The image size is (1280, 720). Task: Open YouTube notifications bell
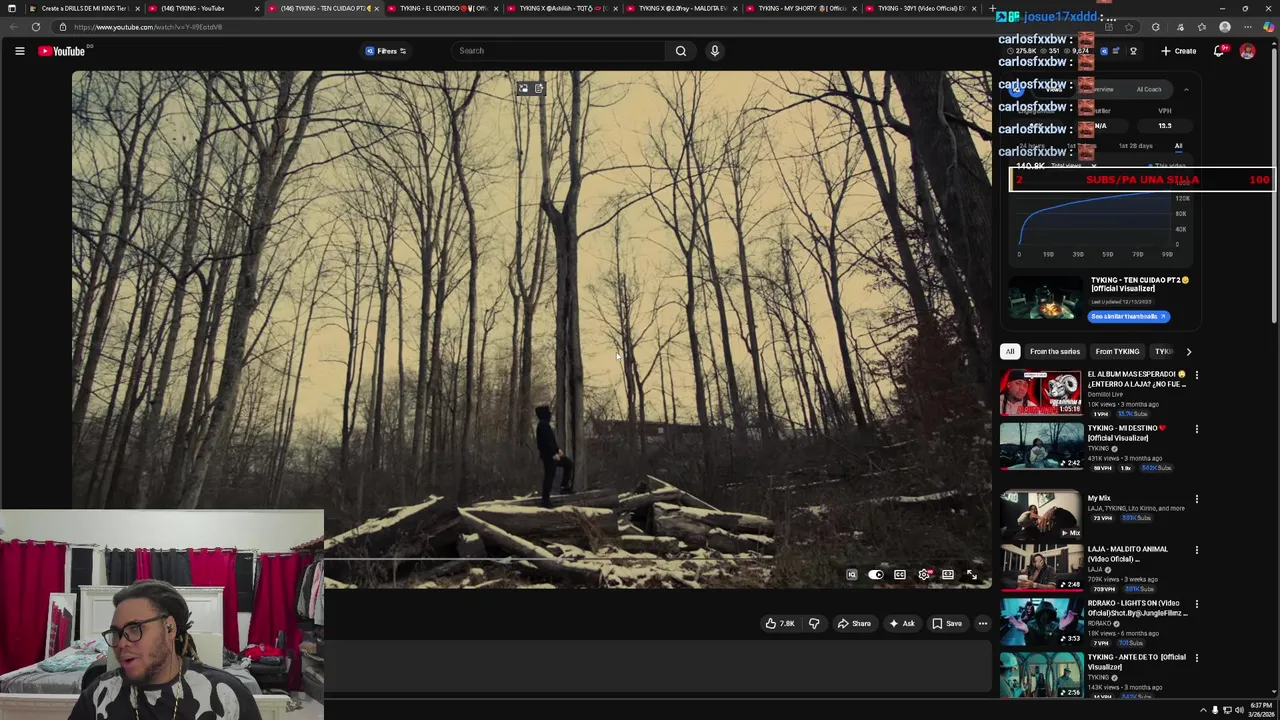1219,51
